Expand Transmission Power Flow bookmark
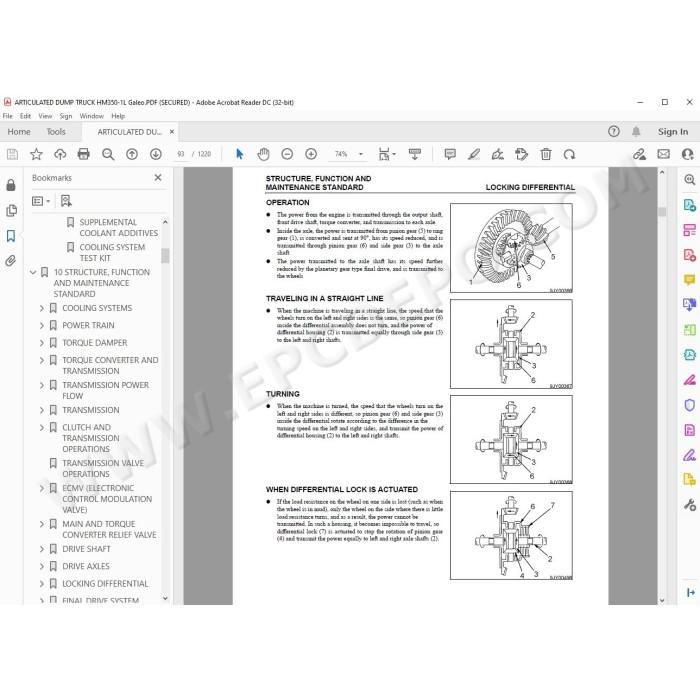700x700 pixels. pos(42,385)
